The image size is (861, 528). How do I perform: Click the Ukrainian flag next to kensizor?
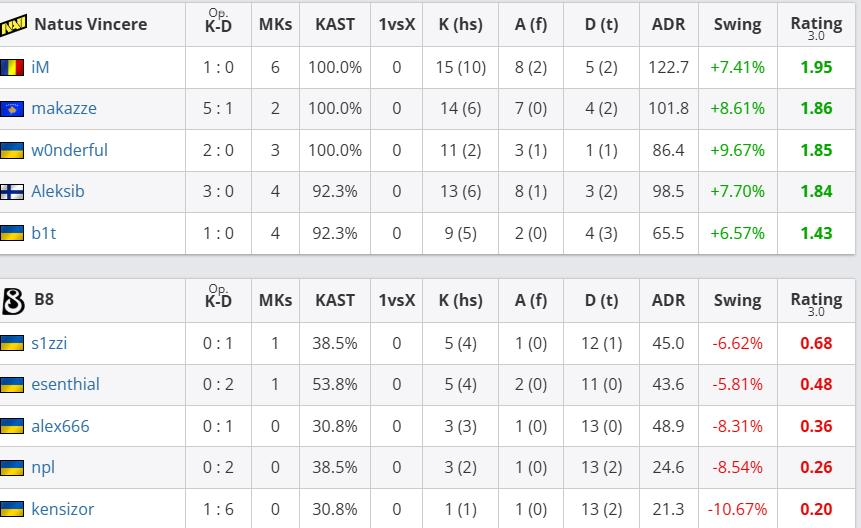(12, 509)
